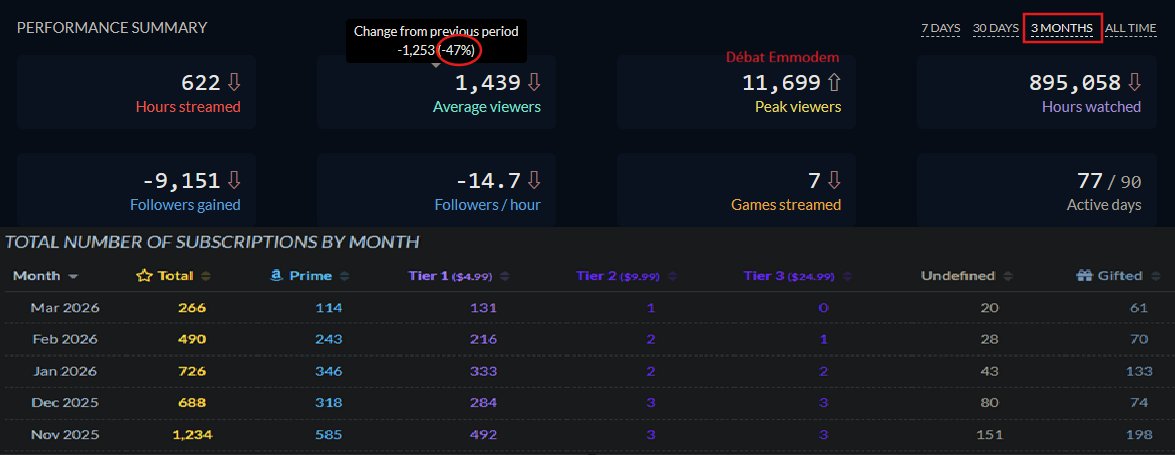This screenshot has height=455, width=1175.
Task: Click the Dec 2025 row label
Action: tap(65, 403)
